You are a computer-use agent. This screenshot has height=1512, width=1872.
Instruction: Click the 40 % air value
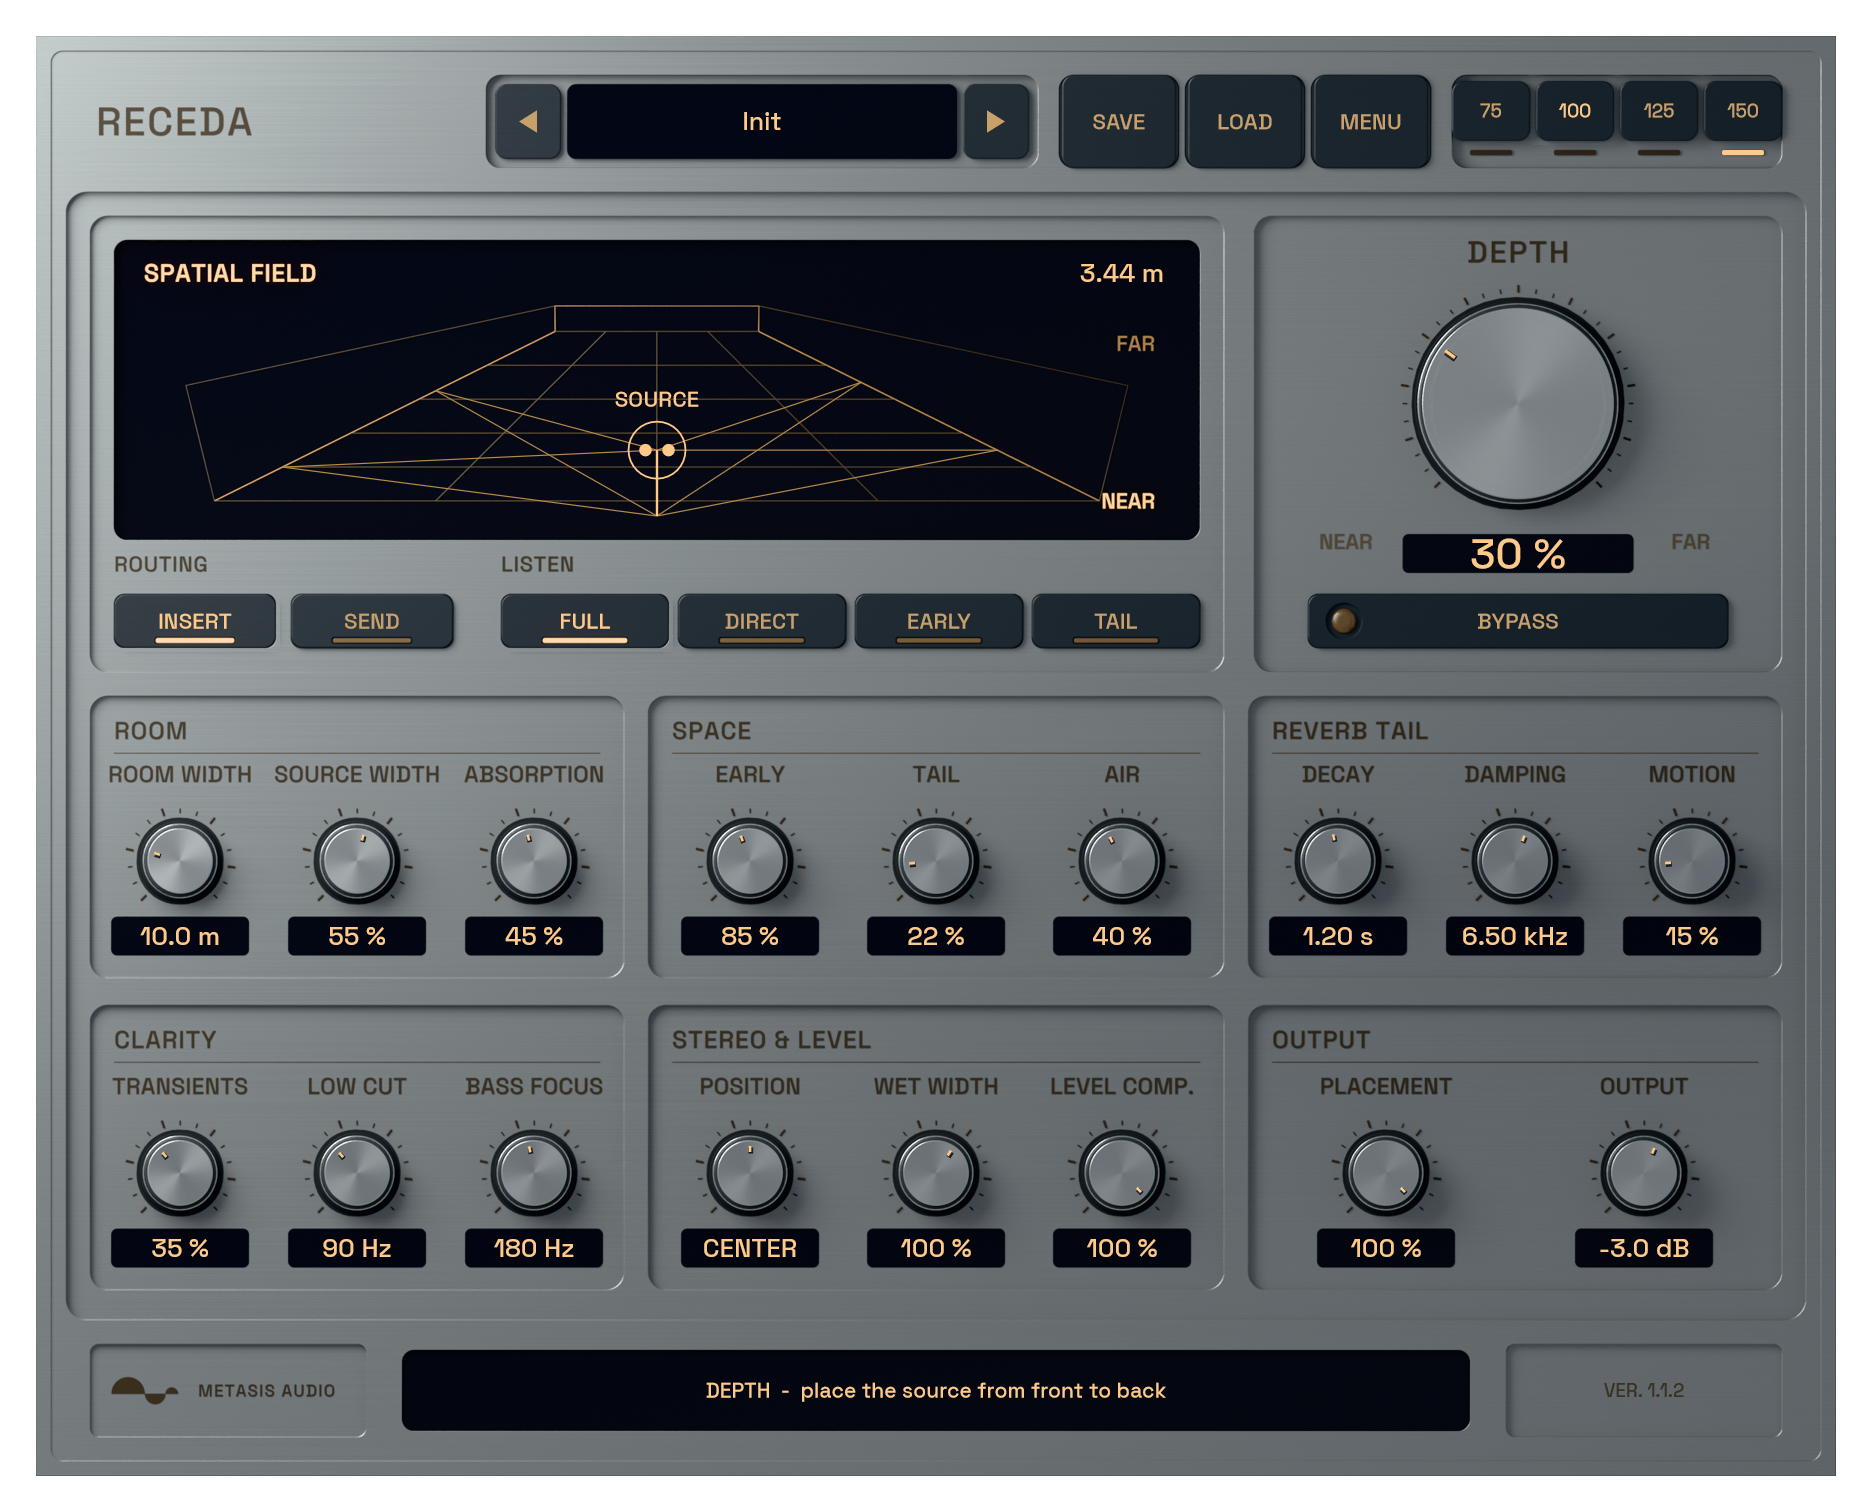pos(1122,936)
